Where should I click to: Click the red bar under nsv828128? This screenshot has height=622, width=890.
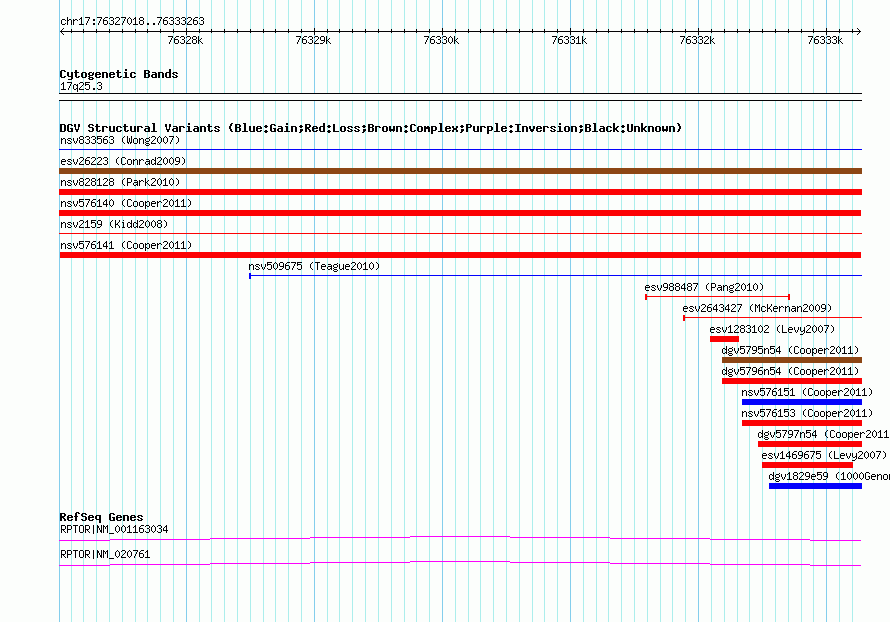pos(460,192)
